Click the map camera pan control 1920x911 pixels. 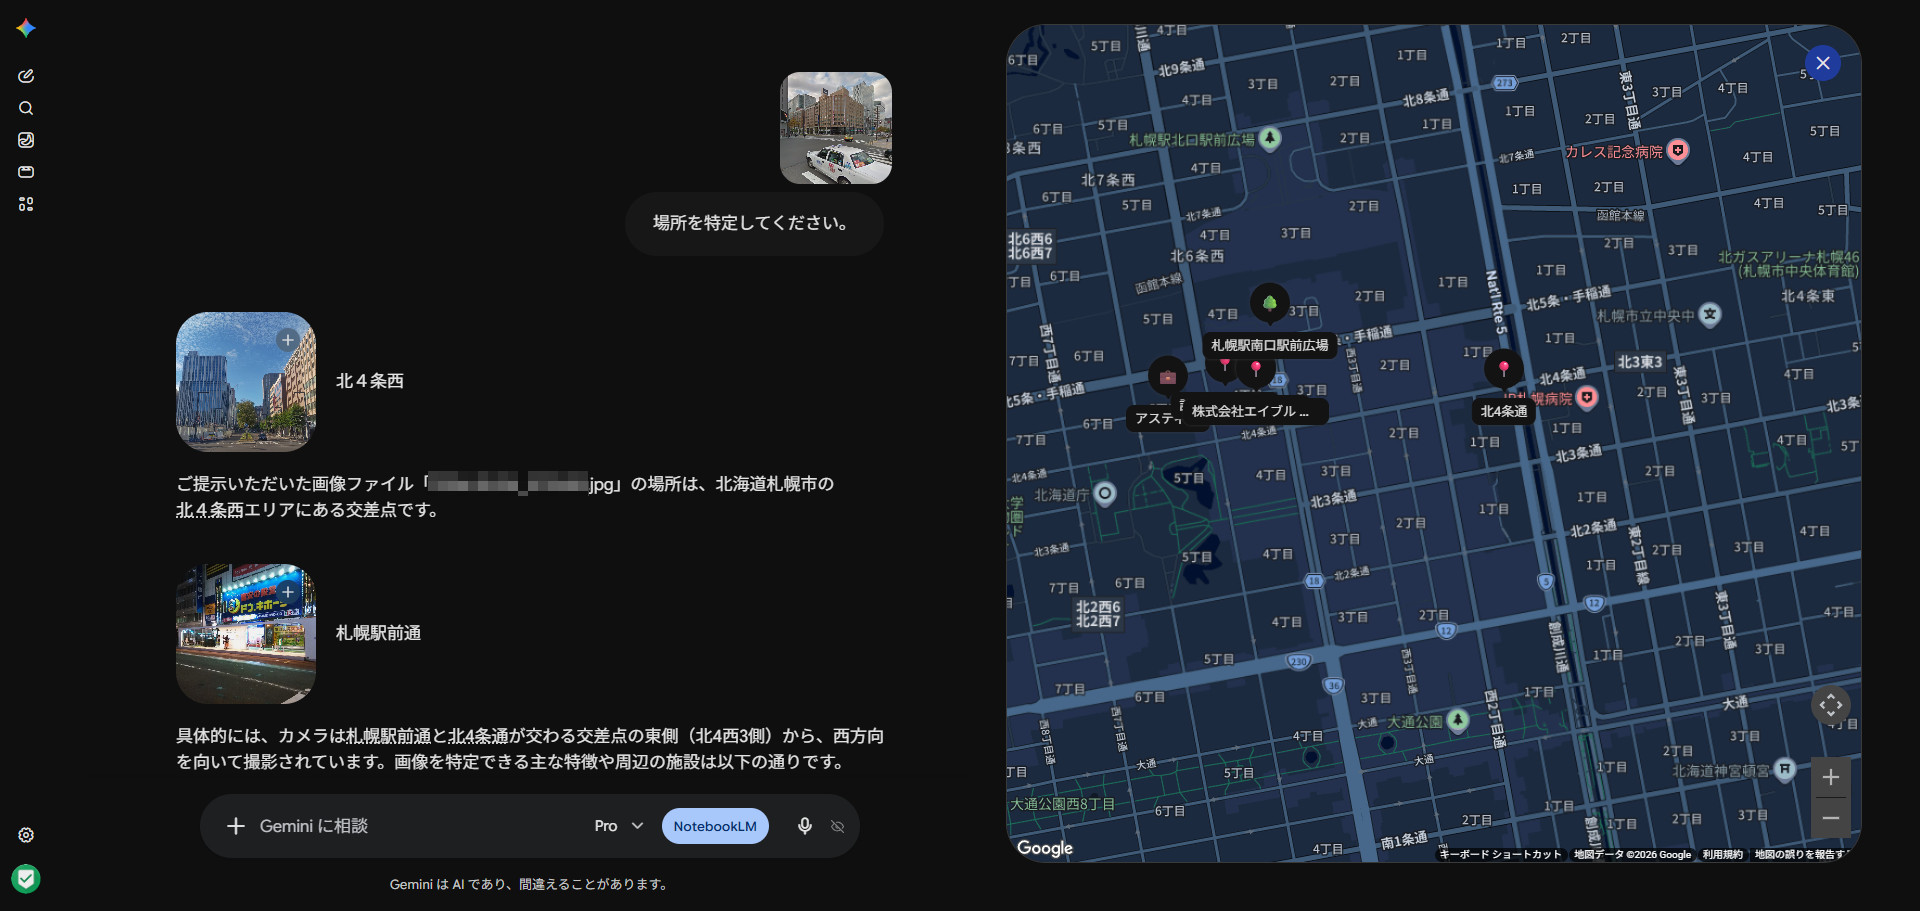(1831, 705)
